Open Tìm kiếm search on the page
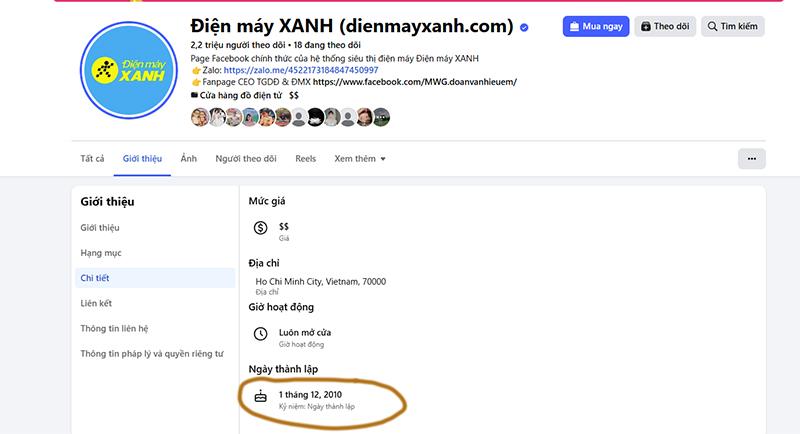The image size is (800, 434). click(x=733, y=27)
